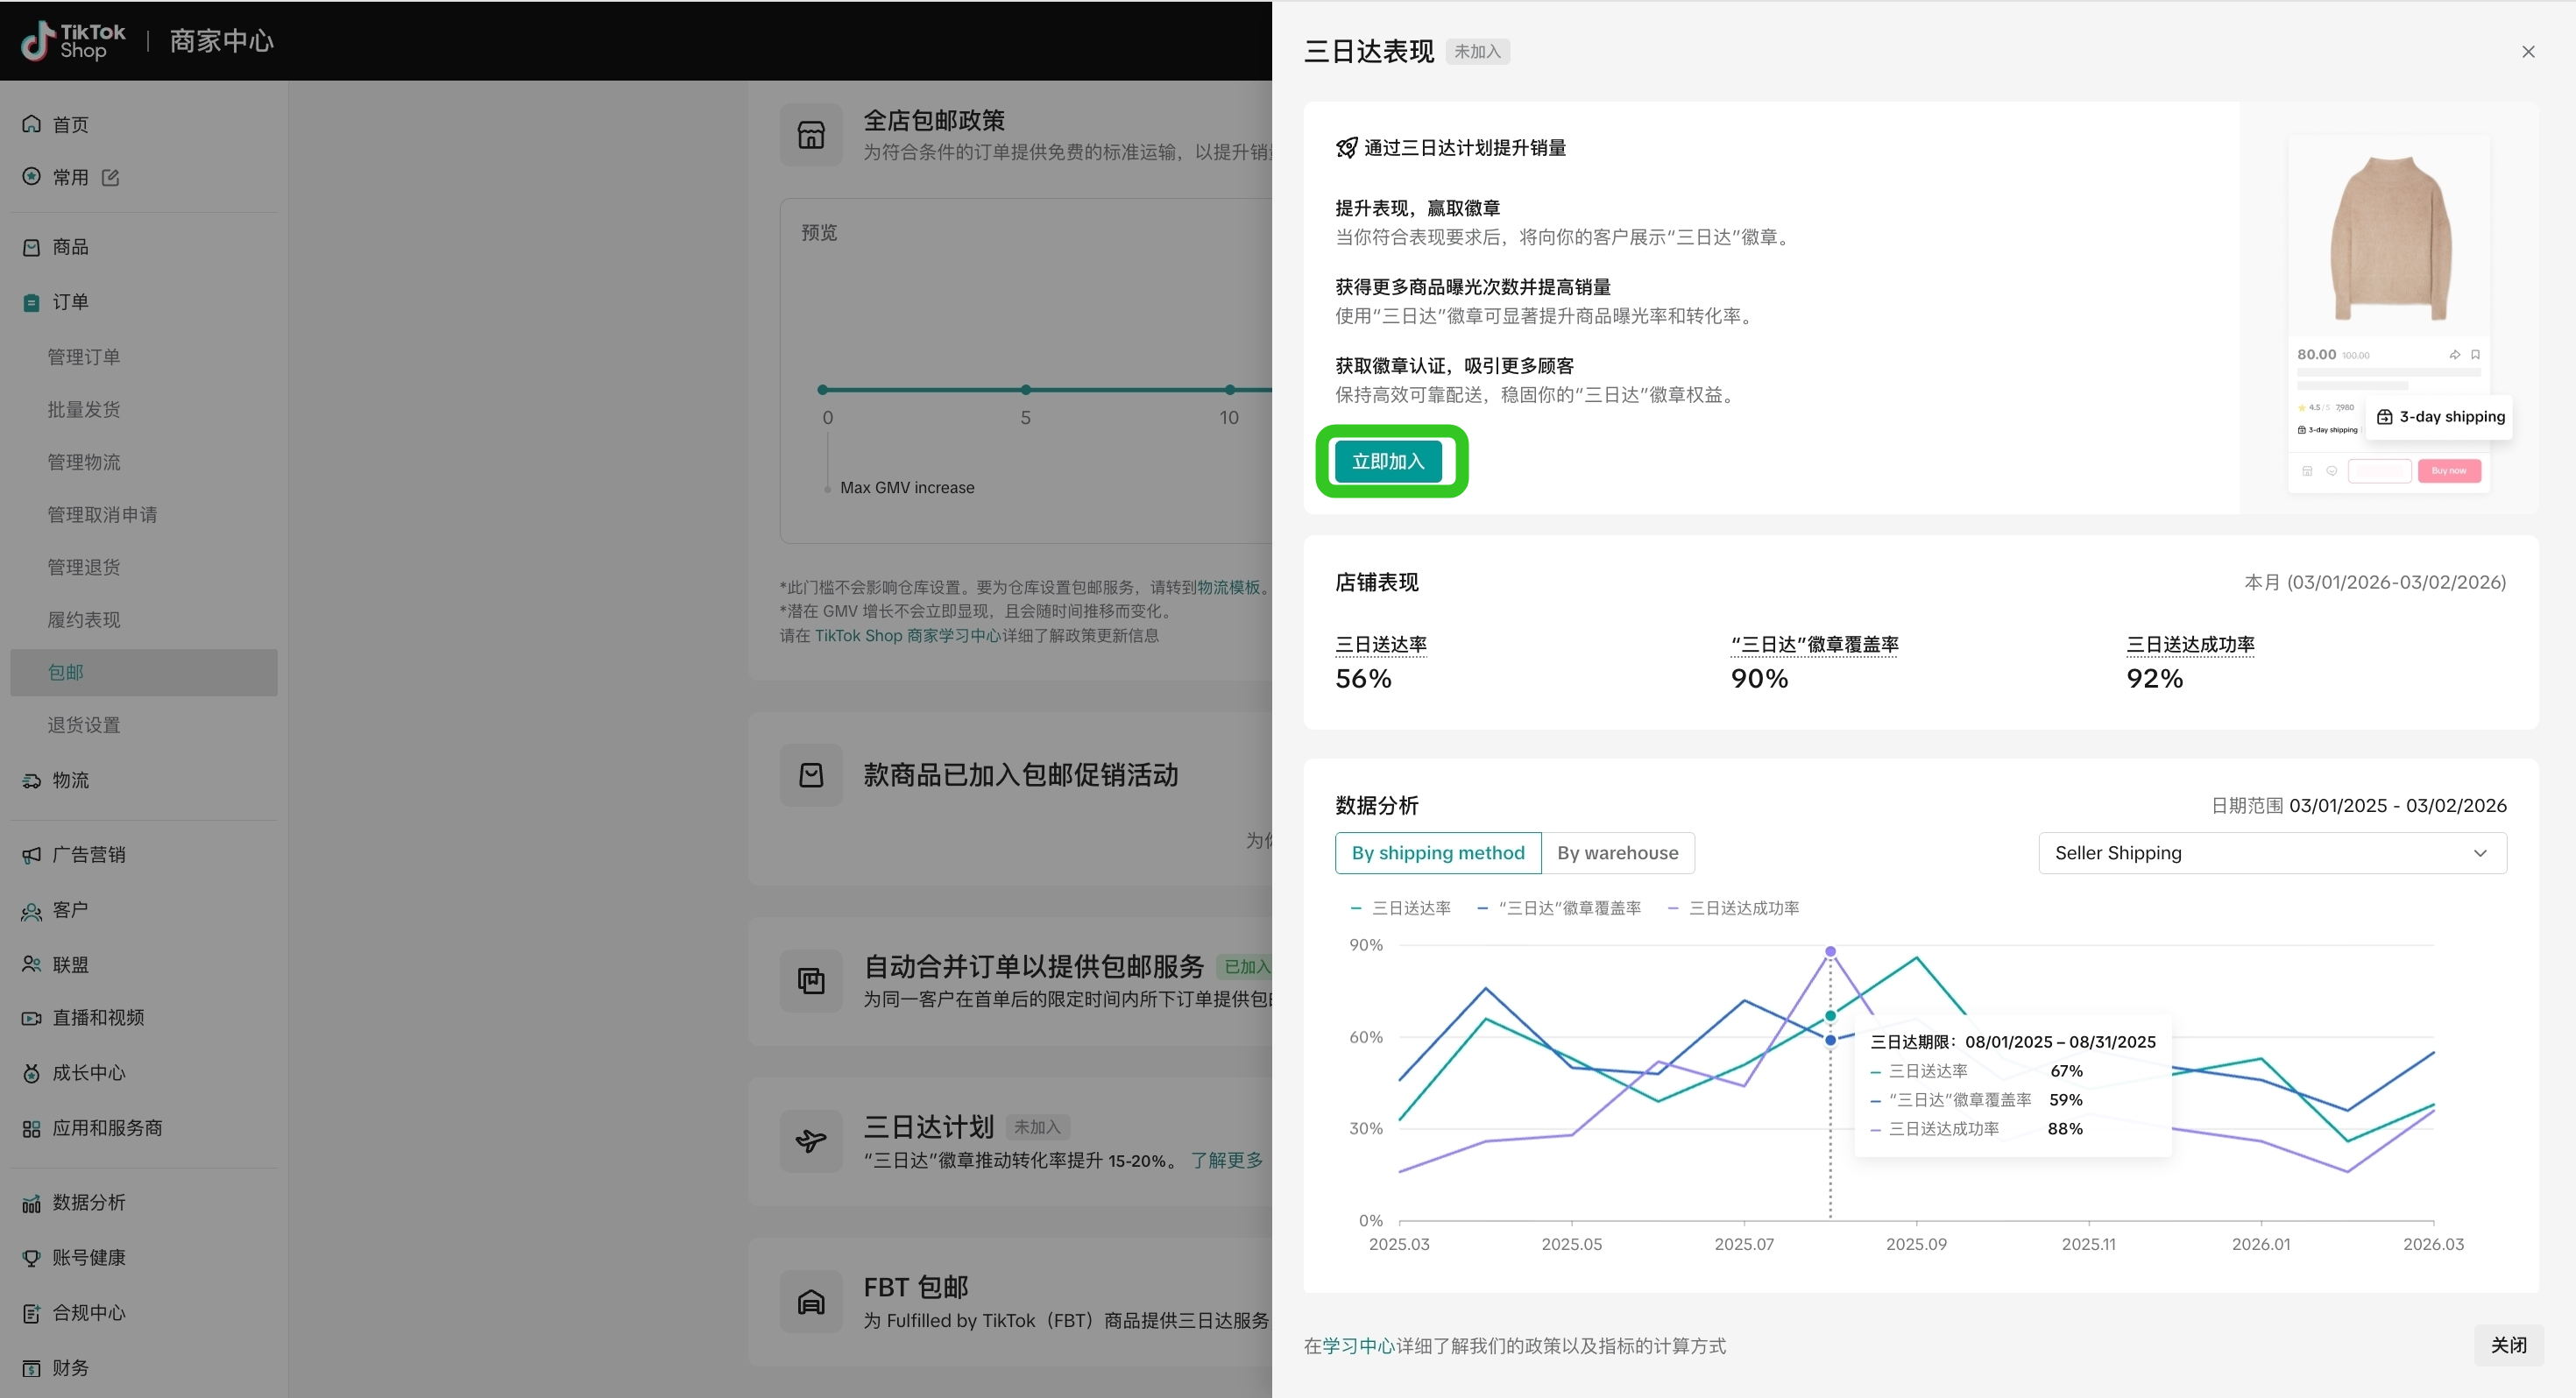The height and width of the screenshot is (1398, 2576).
Task: Open the 首页 home icon
Action: [31, 124]
